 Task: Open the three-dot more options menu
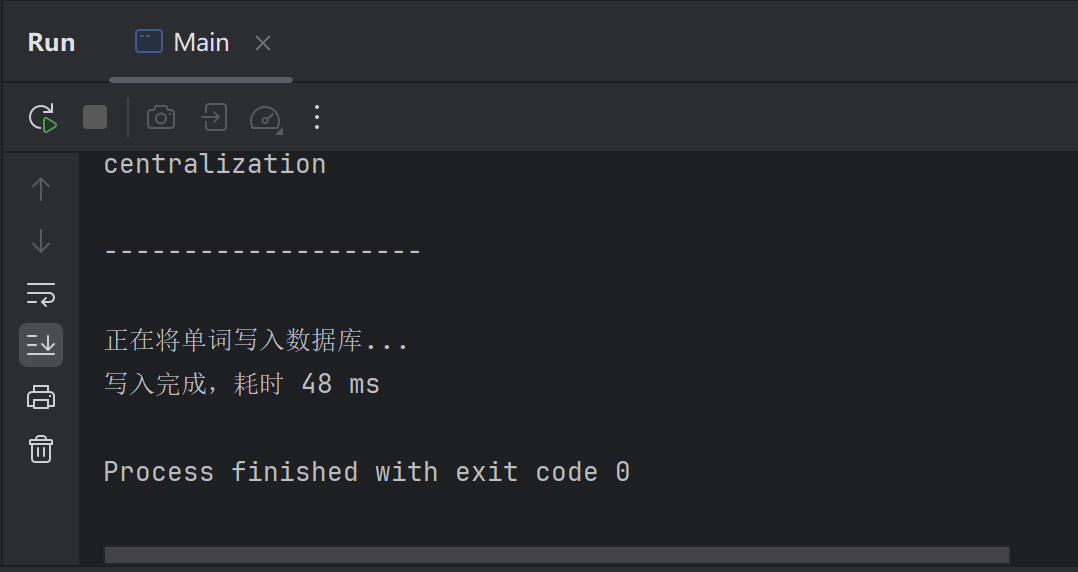tap(317, 118)
